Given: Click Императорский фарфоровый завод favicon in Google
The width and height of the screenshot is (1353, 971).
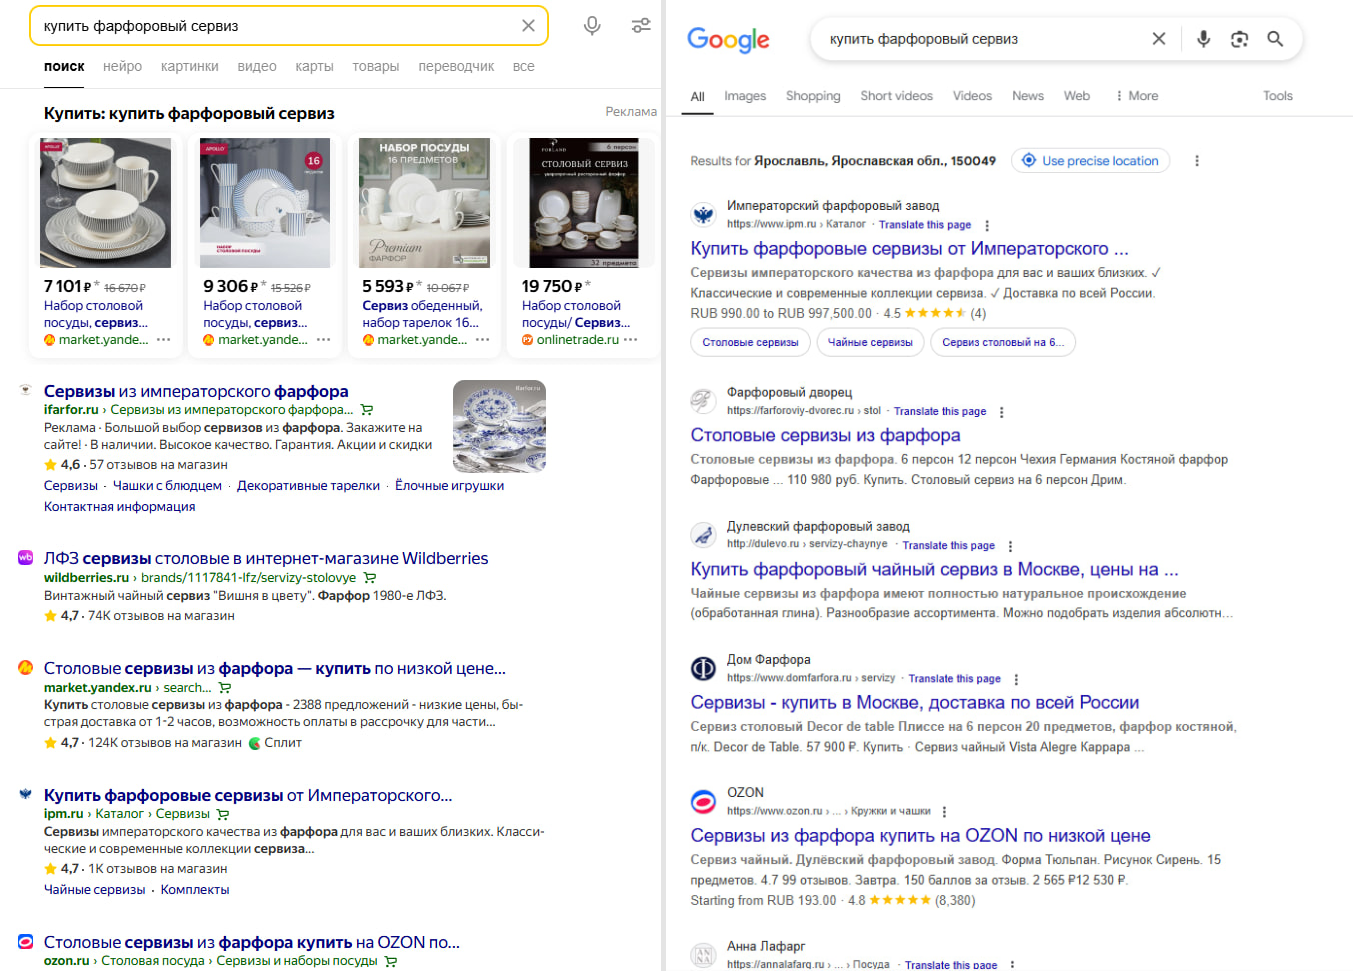Looking at the screenshot, I should click(704, 214).
